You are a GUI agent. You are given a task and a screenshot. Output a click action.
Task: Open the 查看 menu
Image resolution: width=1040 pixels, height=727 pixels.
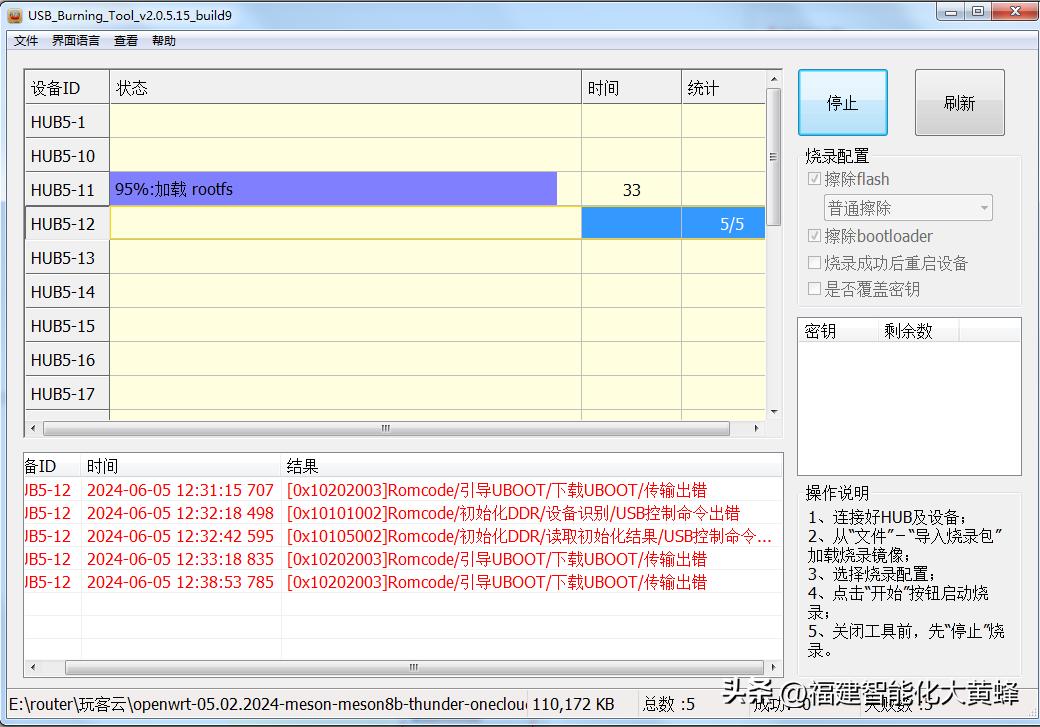[125, 40]
